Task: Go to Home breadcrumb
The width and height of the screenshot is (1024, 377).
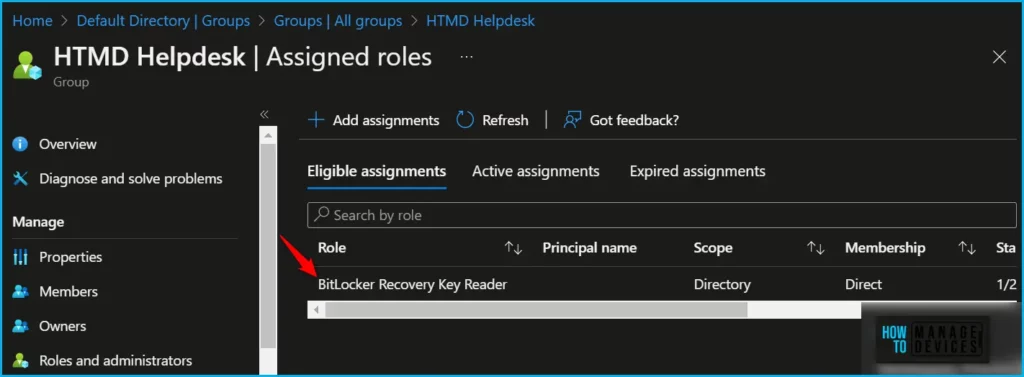Action: click(x=32, y=21)
